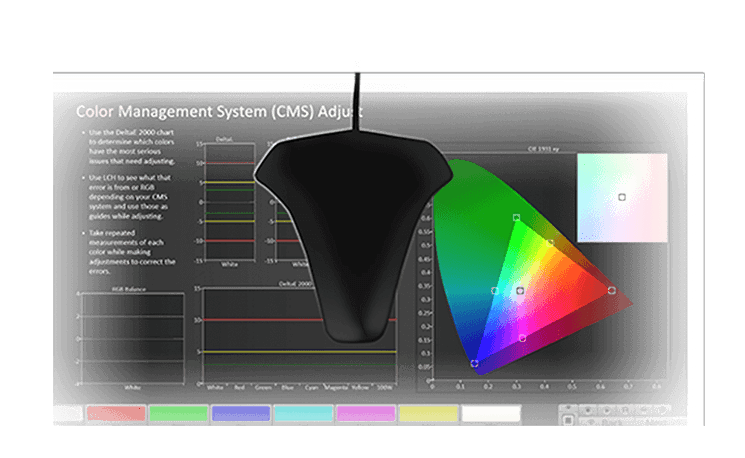Select the cyan color swatch

pos(303,414)
